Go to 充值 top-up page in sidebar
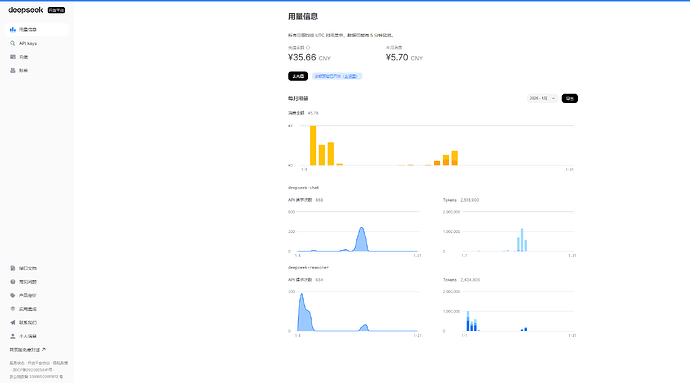 23,57
